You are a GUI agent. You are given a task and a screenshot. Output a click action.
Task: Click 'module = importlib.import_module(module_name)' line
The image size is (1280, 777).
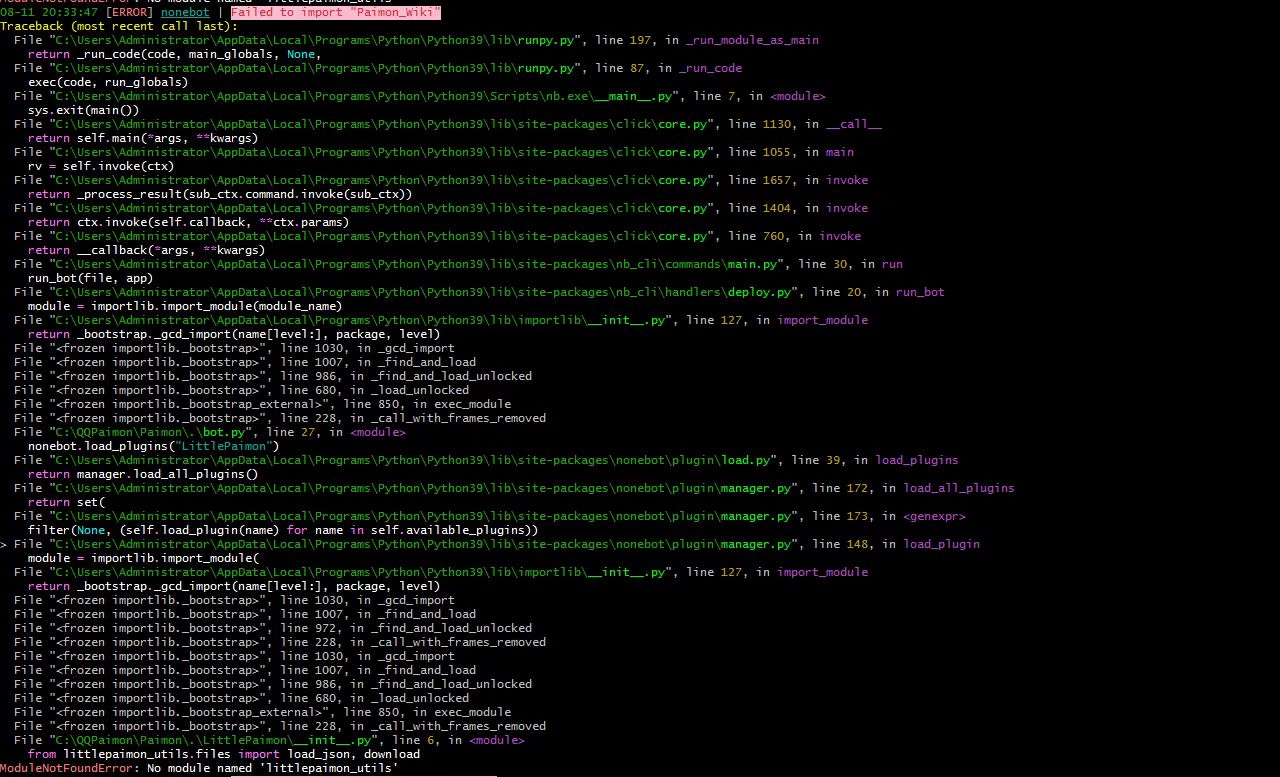coord(185,306)
